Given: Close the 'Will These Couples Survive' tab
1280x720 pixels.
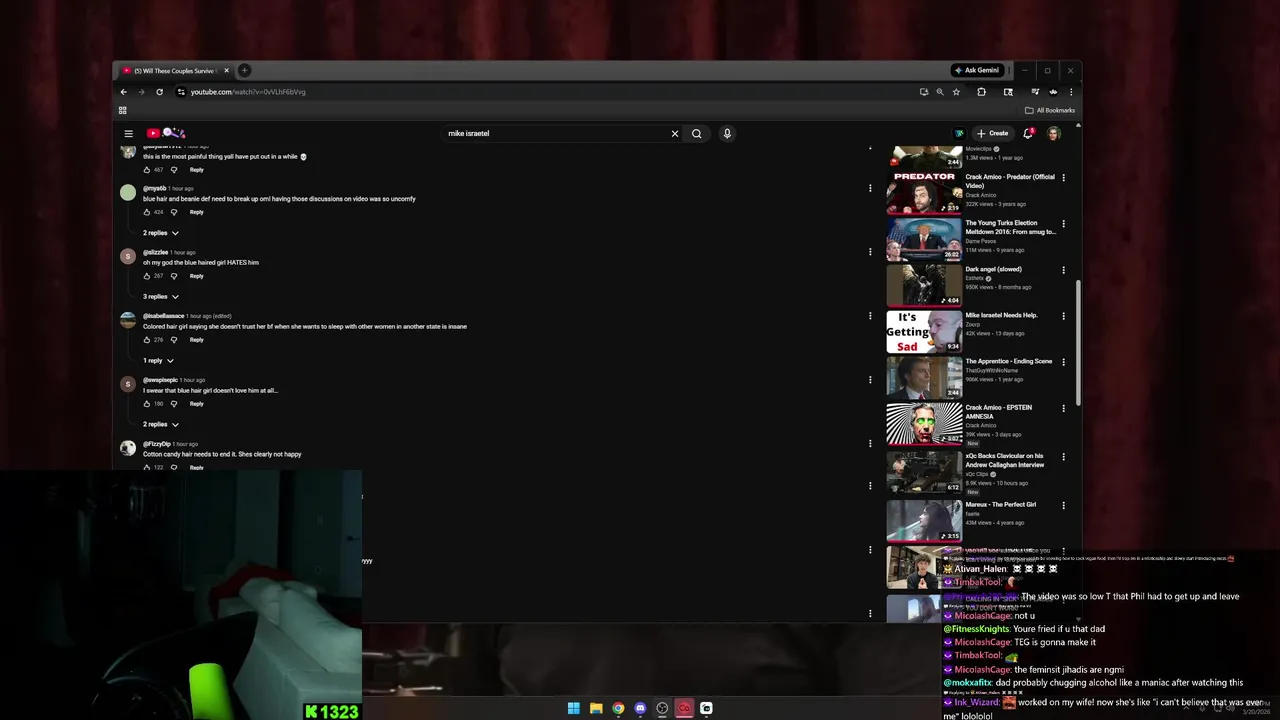Looking at the screenshot, I should point(226,71).
